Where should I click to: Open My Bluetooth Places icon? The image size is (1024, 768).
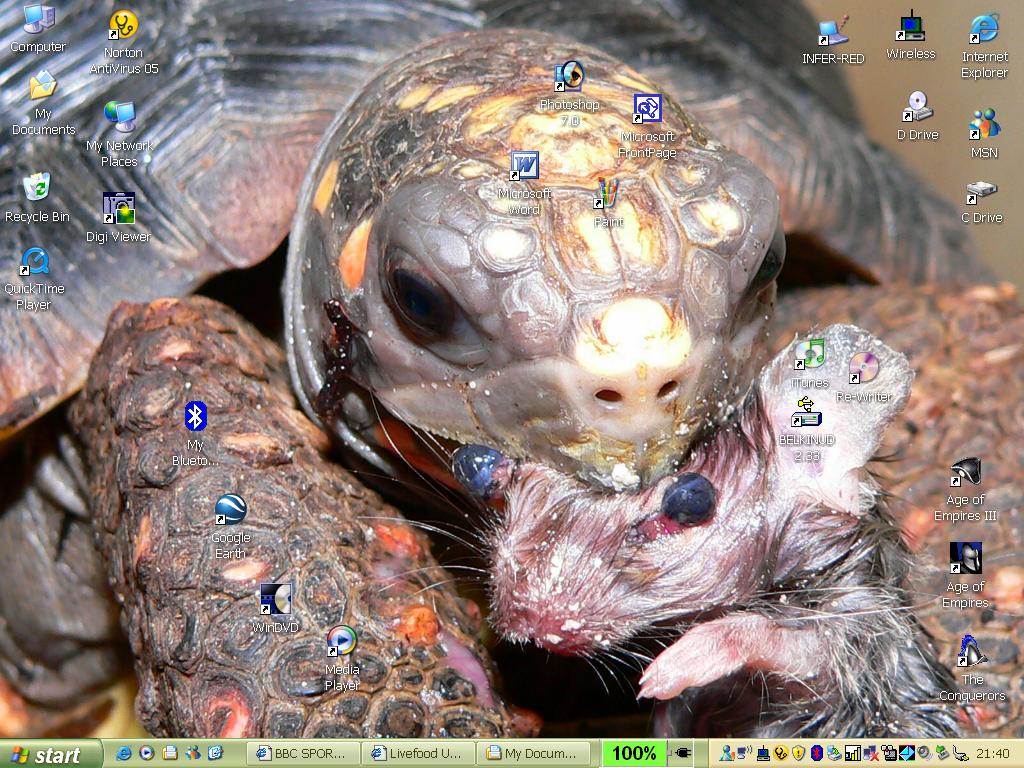click(x=195, y=434)
